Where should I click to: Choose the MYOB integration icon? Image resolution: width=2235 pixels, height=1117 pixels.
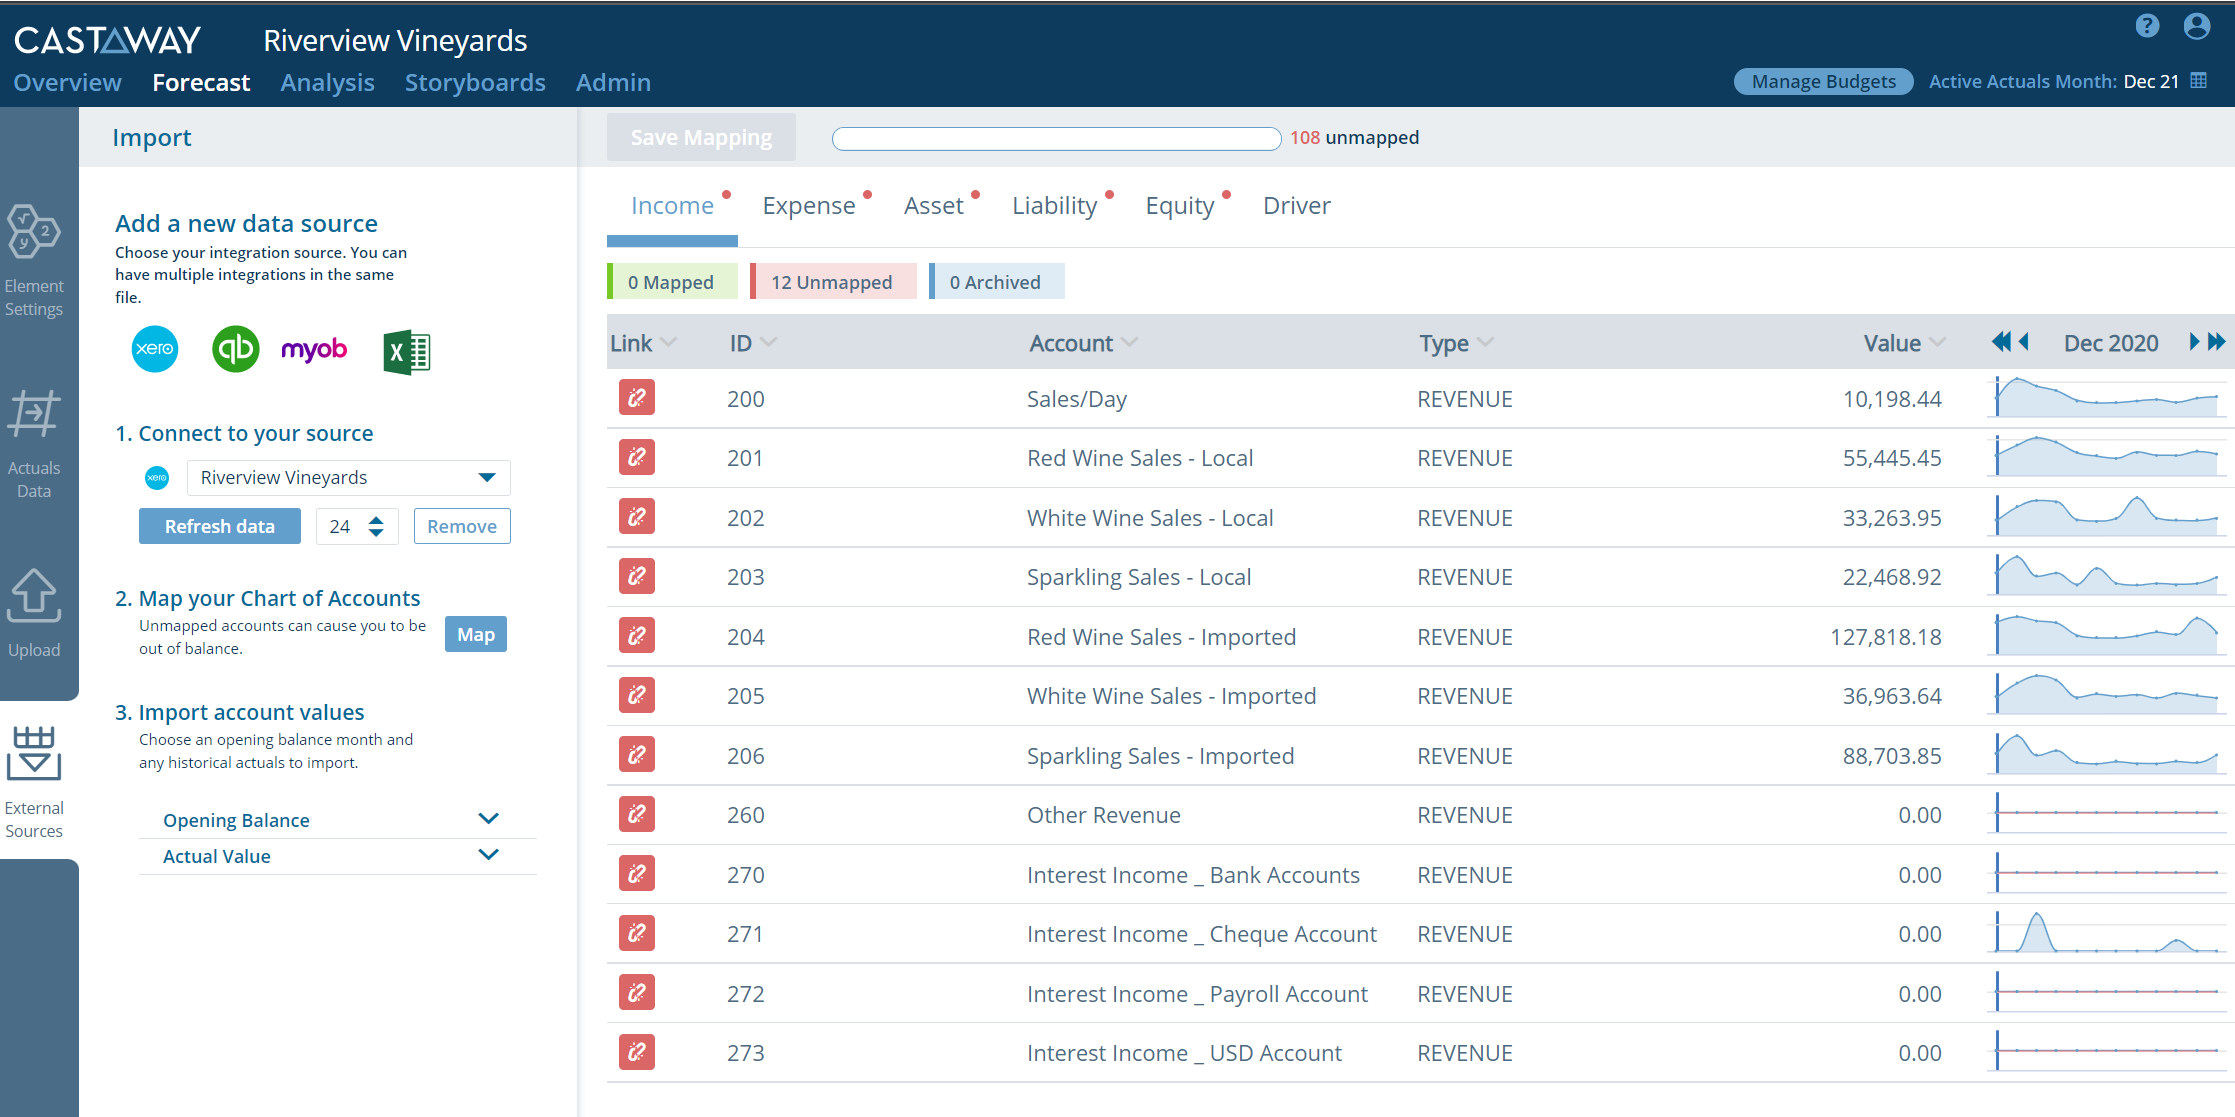pyautogui.click(x=314, y=349)
